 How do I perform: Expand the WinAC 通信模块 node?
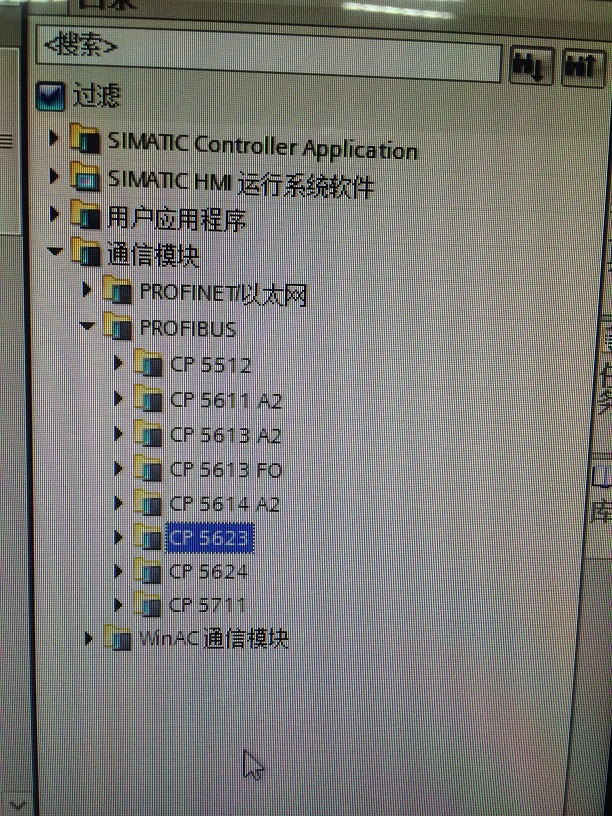click(x=88, y=638)
